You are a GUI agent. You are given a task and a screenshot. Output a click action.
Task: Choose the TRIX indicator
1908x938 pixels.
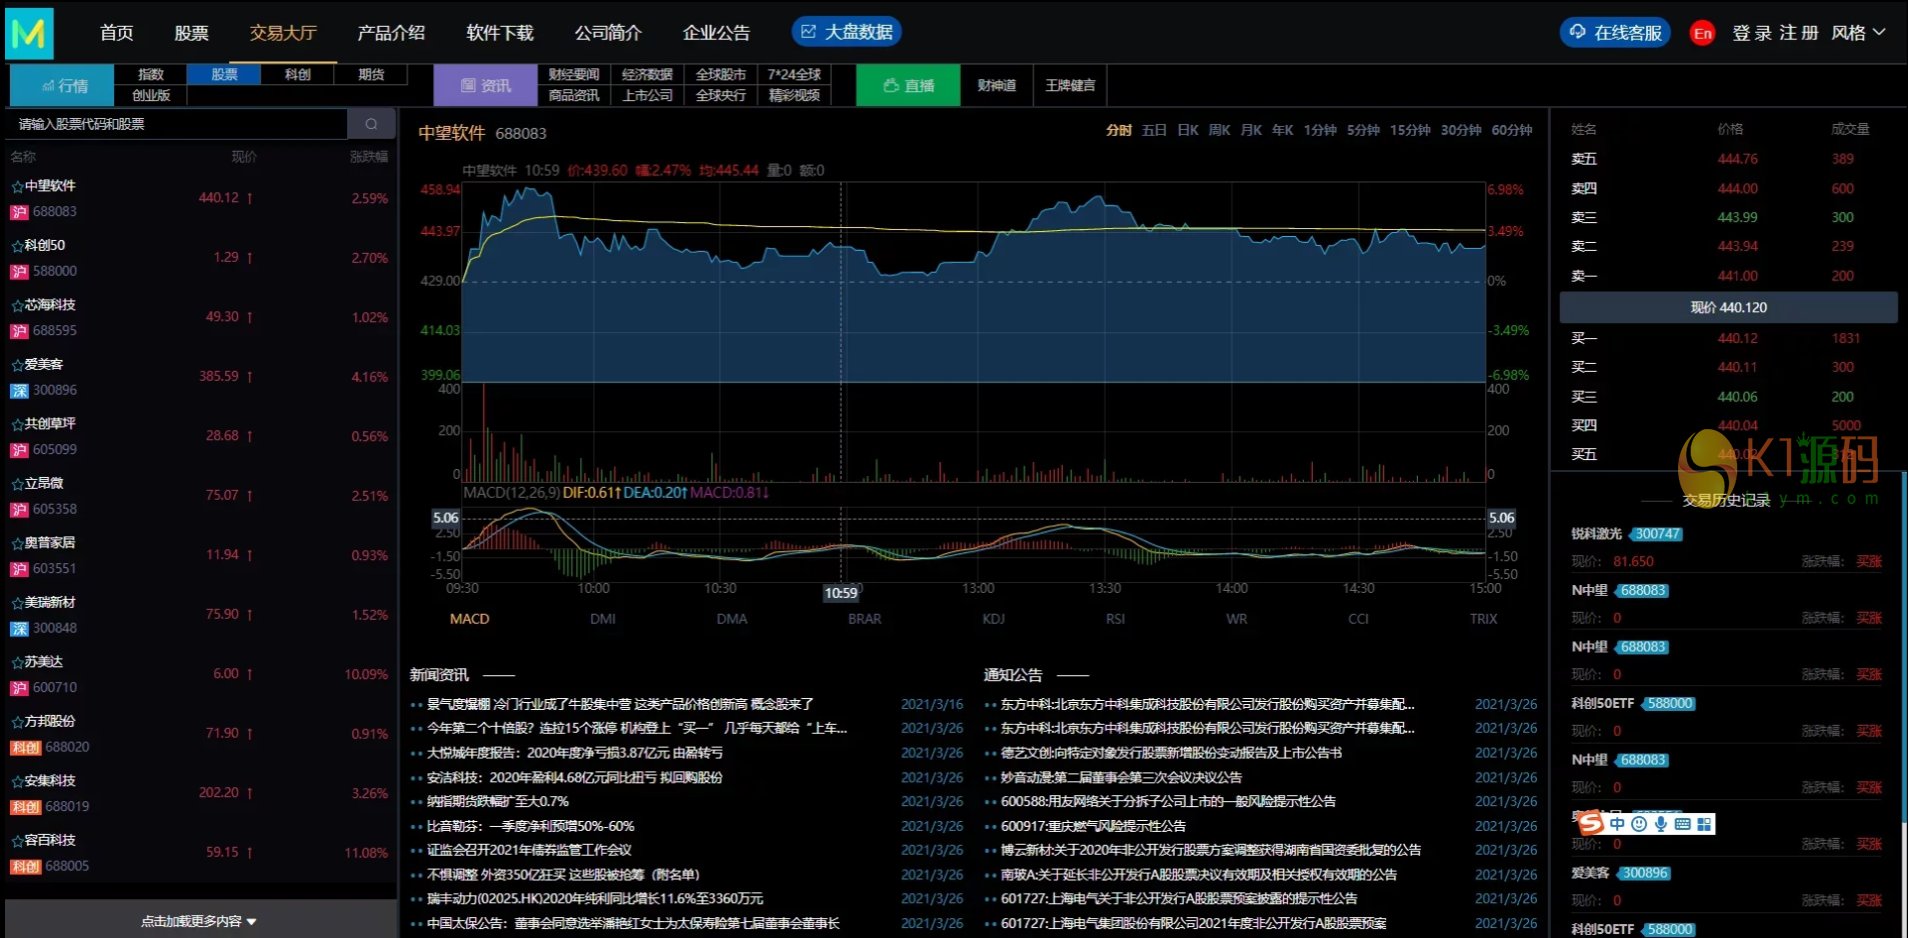click(1483, 619)
